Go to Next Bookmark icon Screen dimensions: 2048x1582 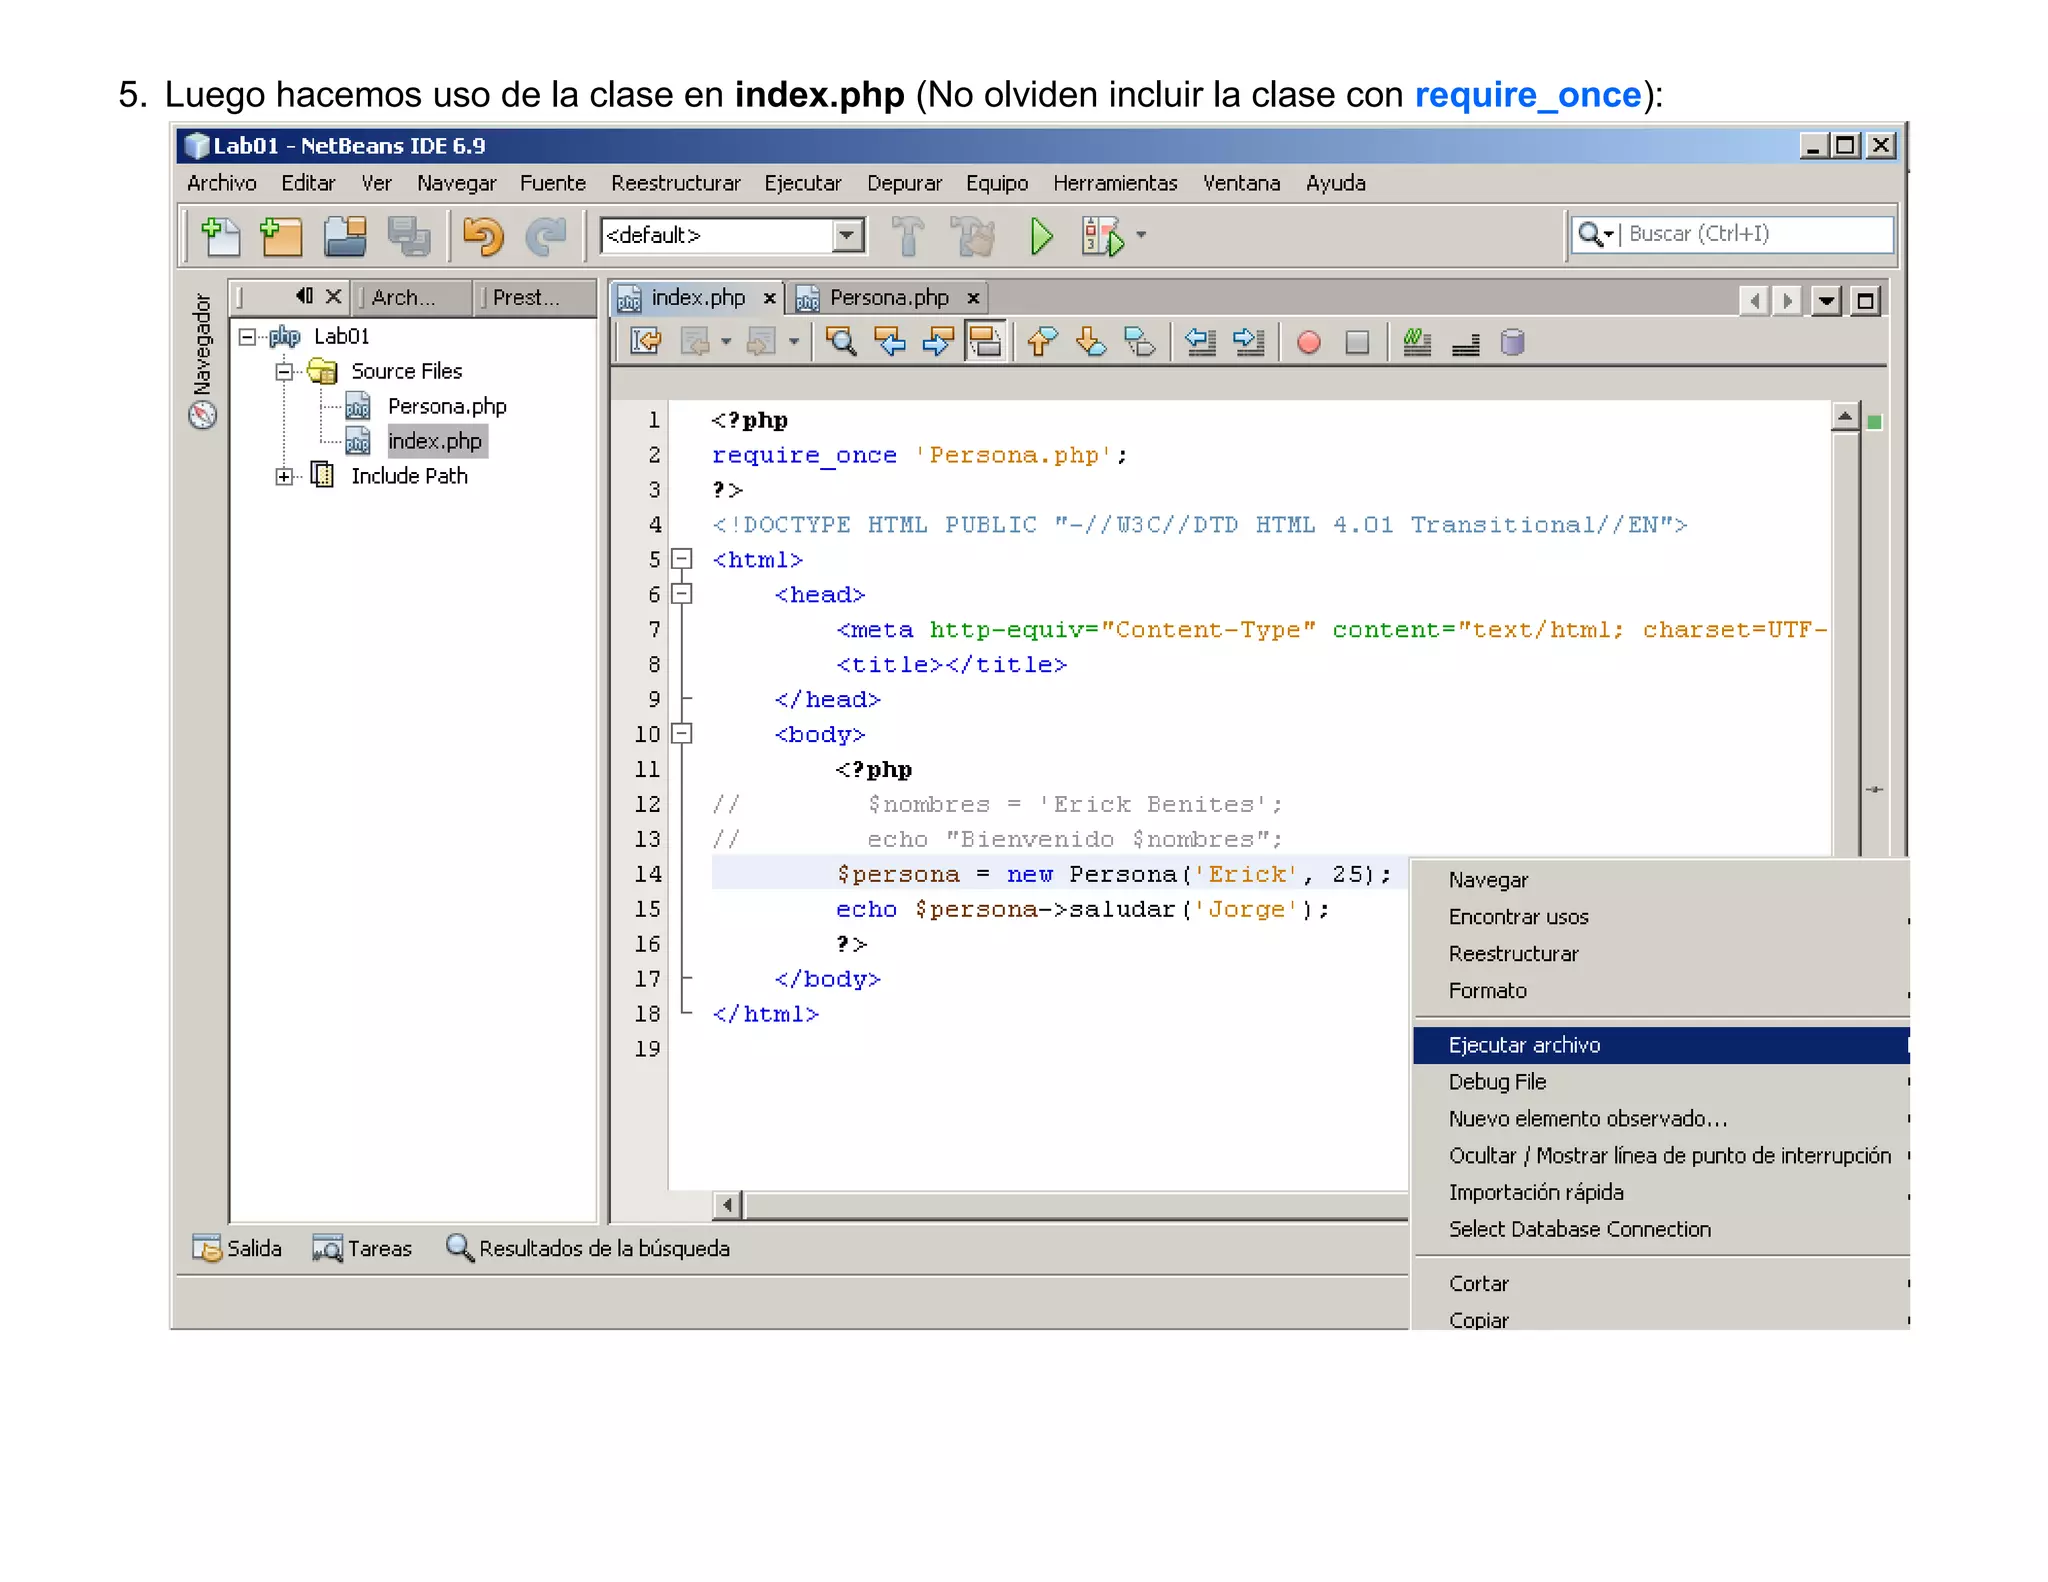coord(1090,342)
